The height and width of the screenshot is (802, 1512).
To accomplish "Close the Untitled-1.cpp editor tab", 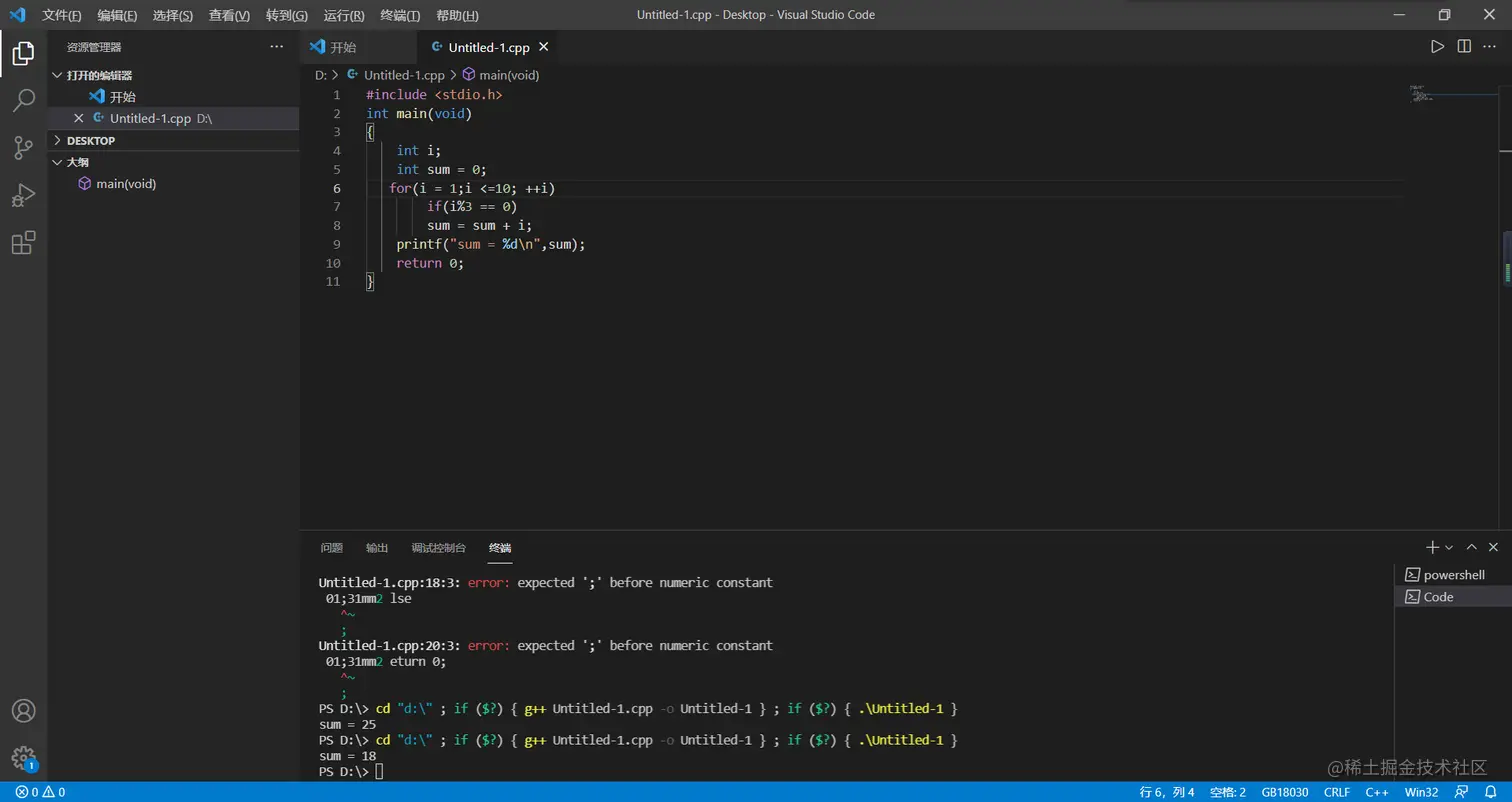I will [x=544, y=47].
